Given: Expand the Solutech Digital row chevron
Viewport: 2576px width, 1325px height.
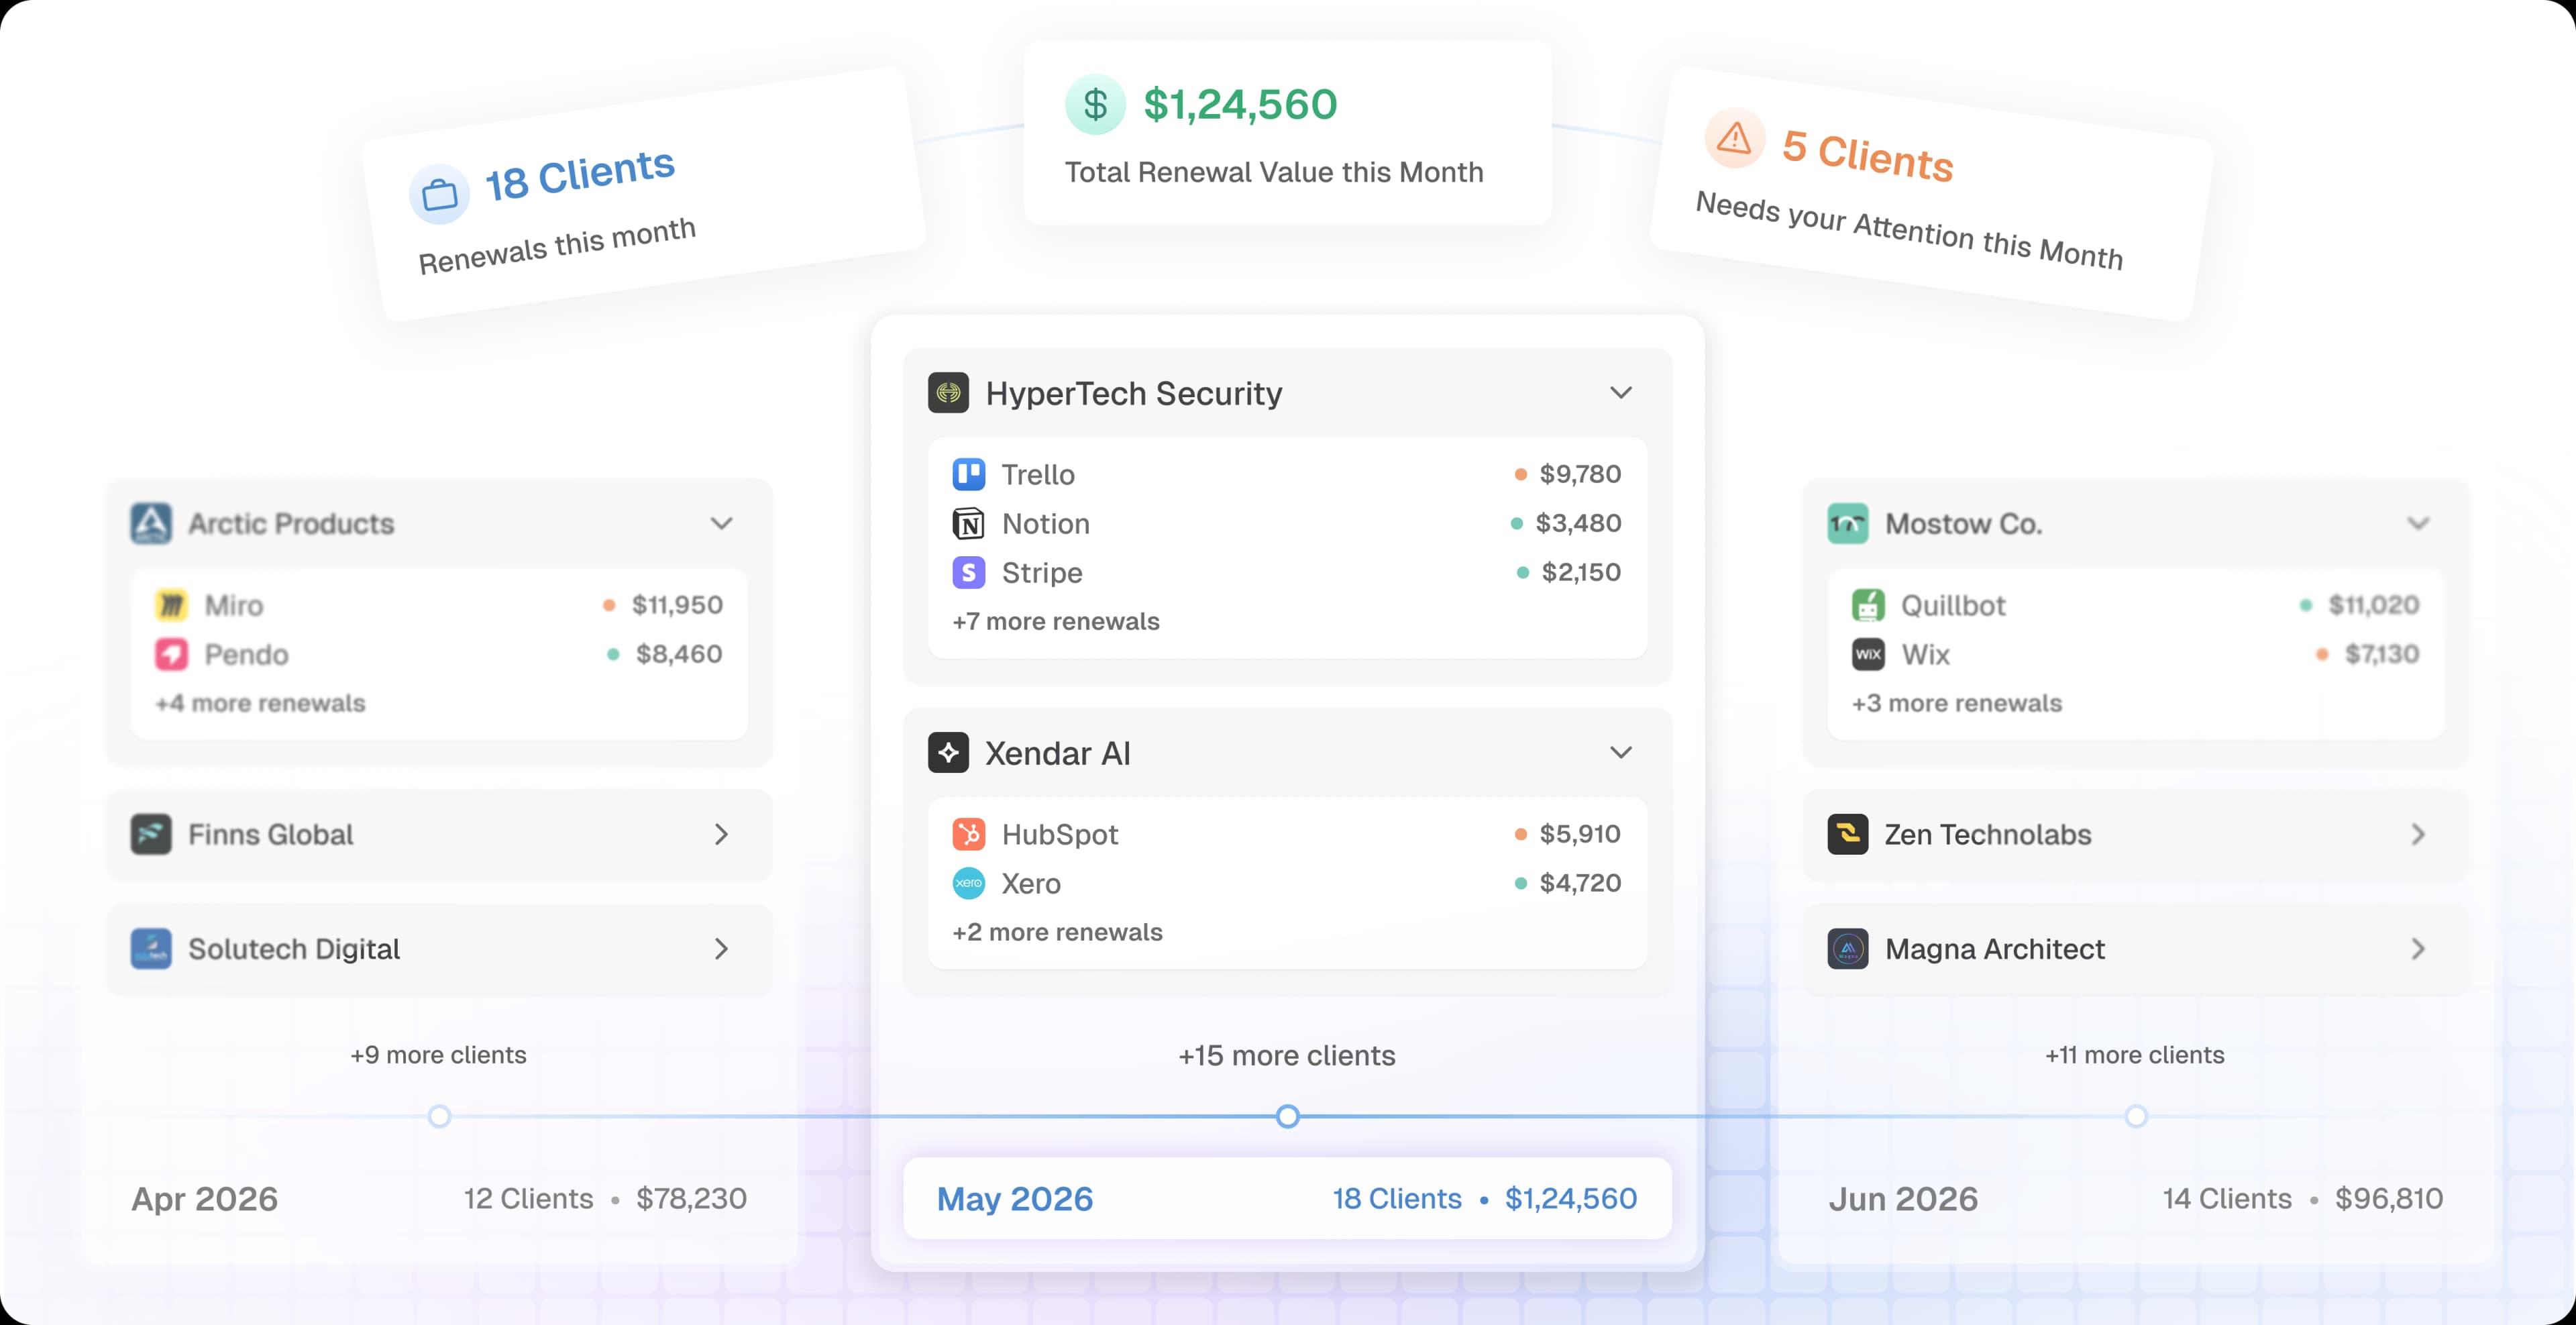Looking at the screenshot, I should coord(721,948).
